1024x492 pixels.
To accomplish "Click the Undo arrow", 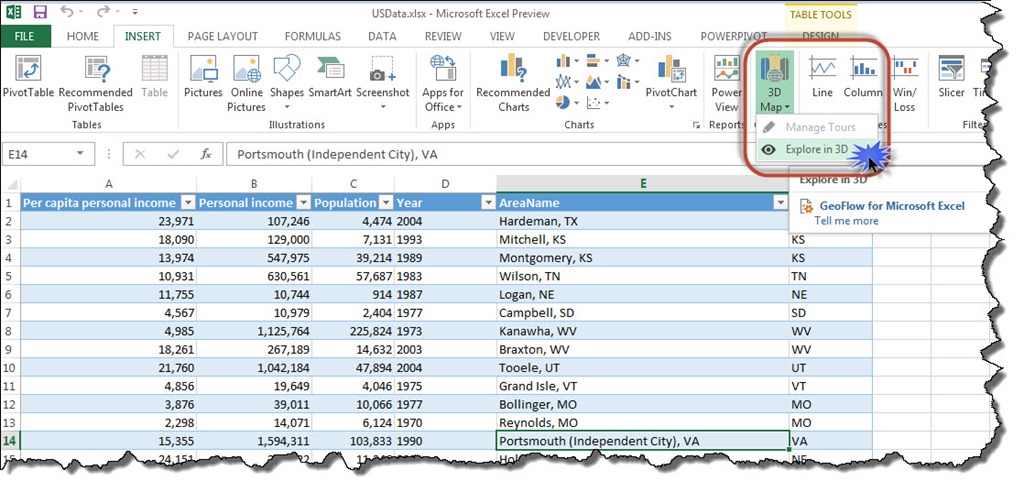I will pyautogui.click(x=66, y=12).
